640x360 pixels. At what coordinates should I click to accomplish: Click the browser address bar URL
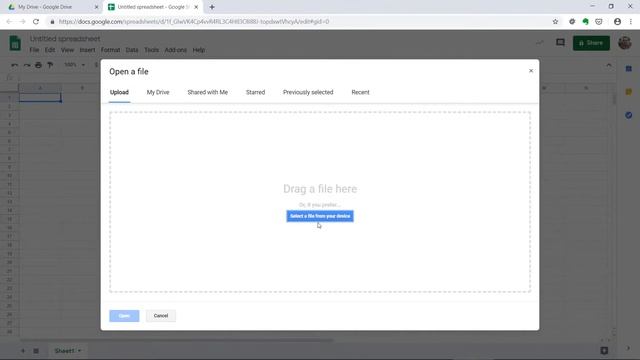194,22
